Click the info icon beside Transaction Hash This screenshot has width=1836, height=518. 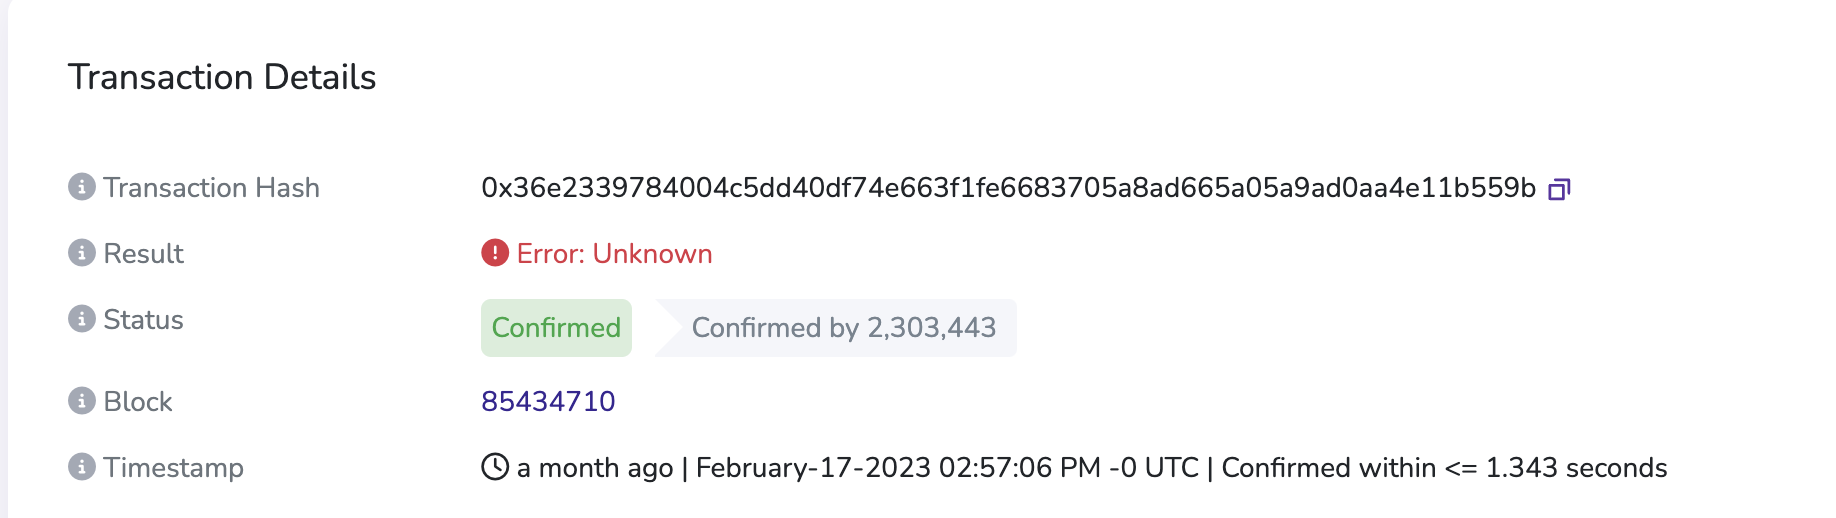(82, 187)
